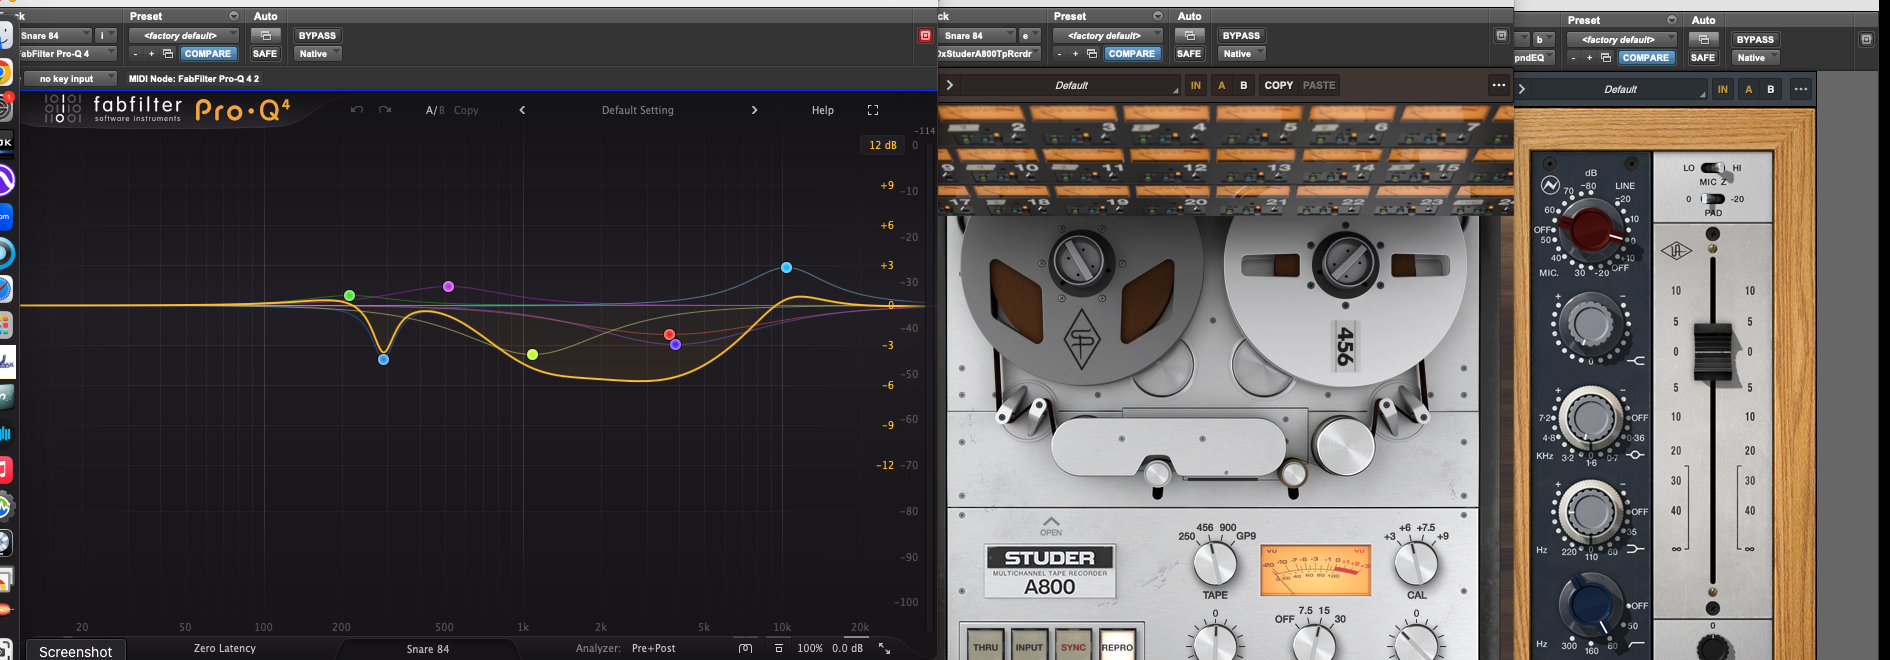Open Snare 84 instance list tab

[428, 649]
